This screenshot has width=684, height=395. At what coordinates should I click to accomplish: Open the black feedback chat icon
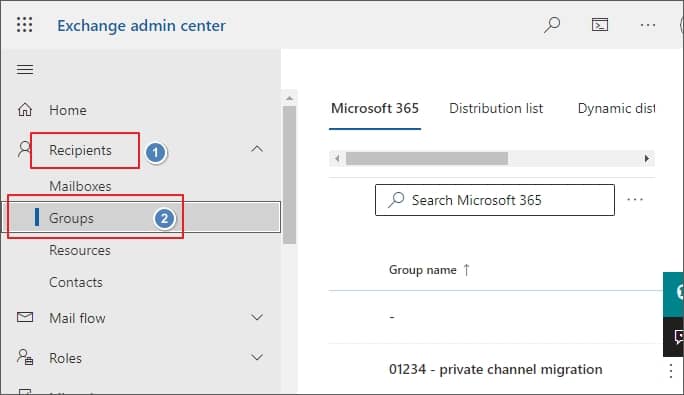click(674, 337)
